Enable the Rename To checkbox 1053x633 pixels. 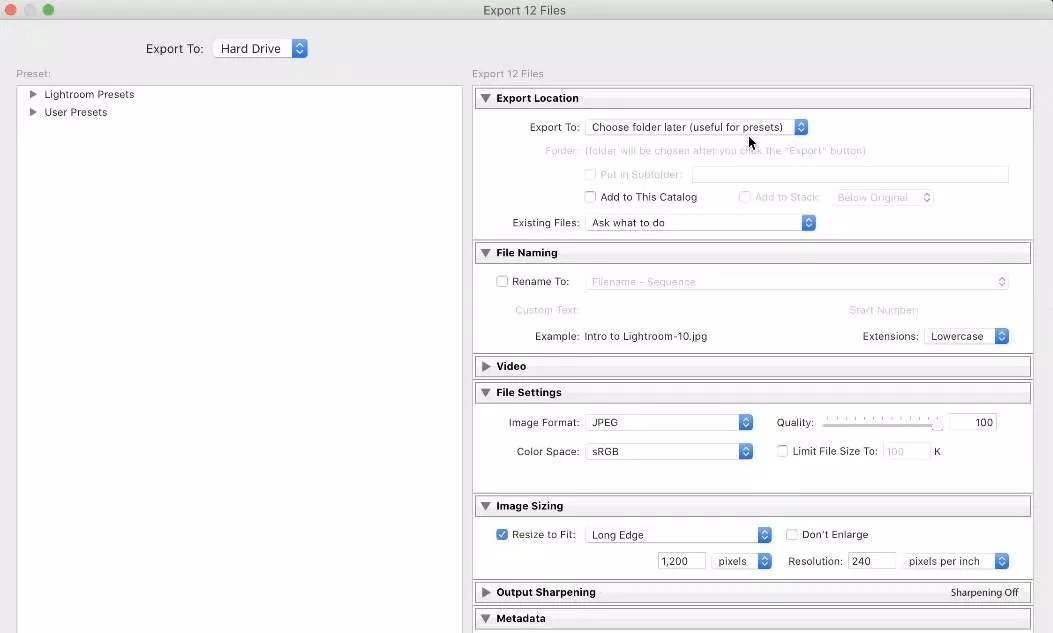(x=502, y=282)
